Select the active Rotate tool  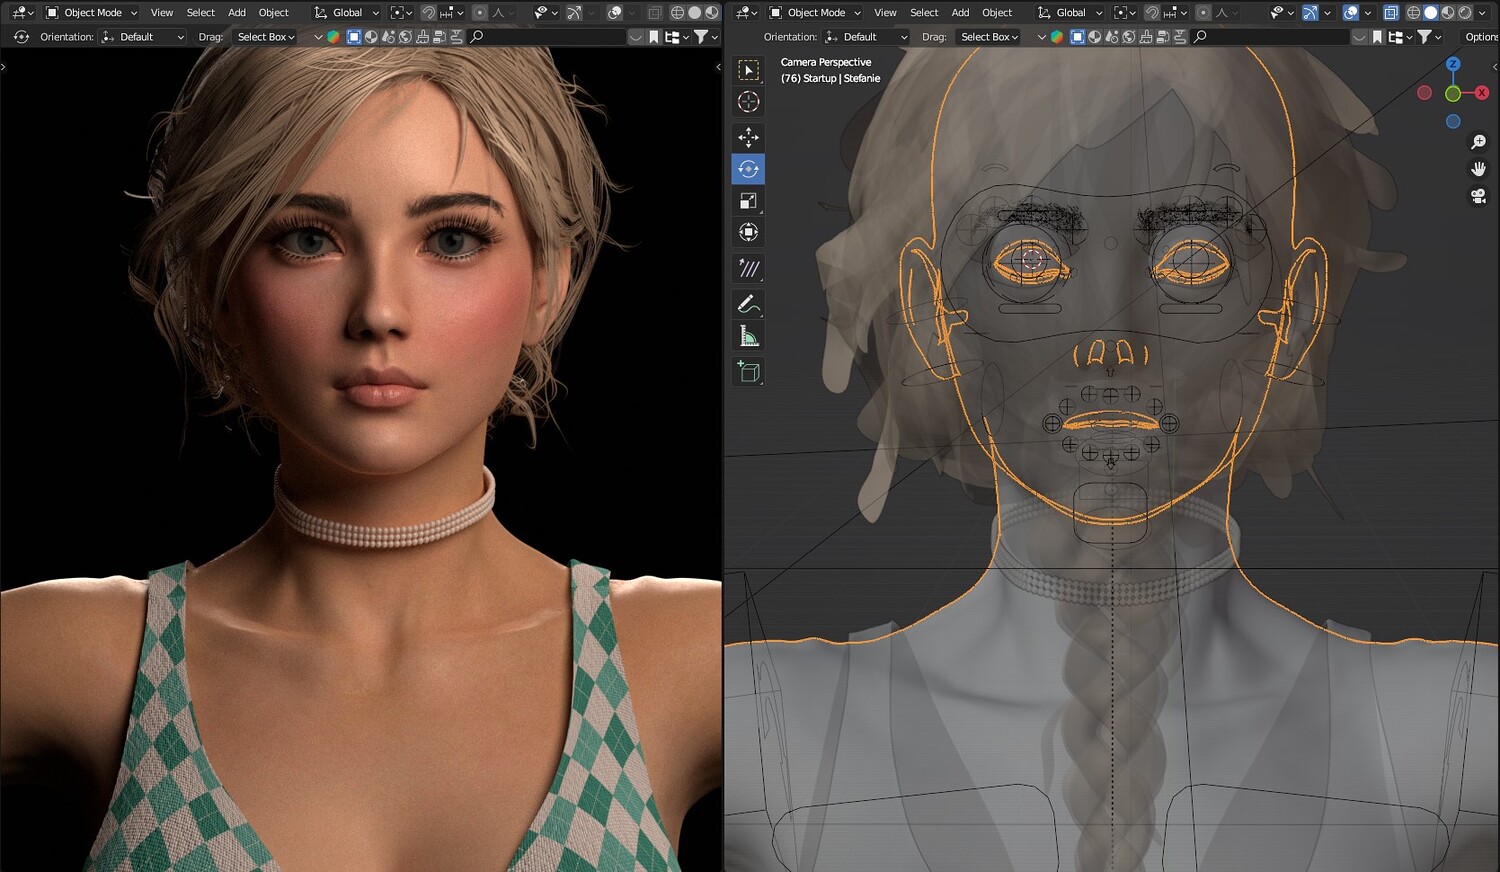point(748,169)
